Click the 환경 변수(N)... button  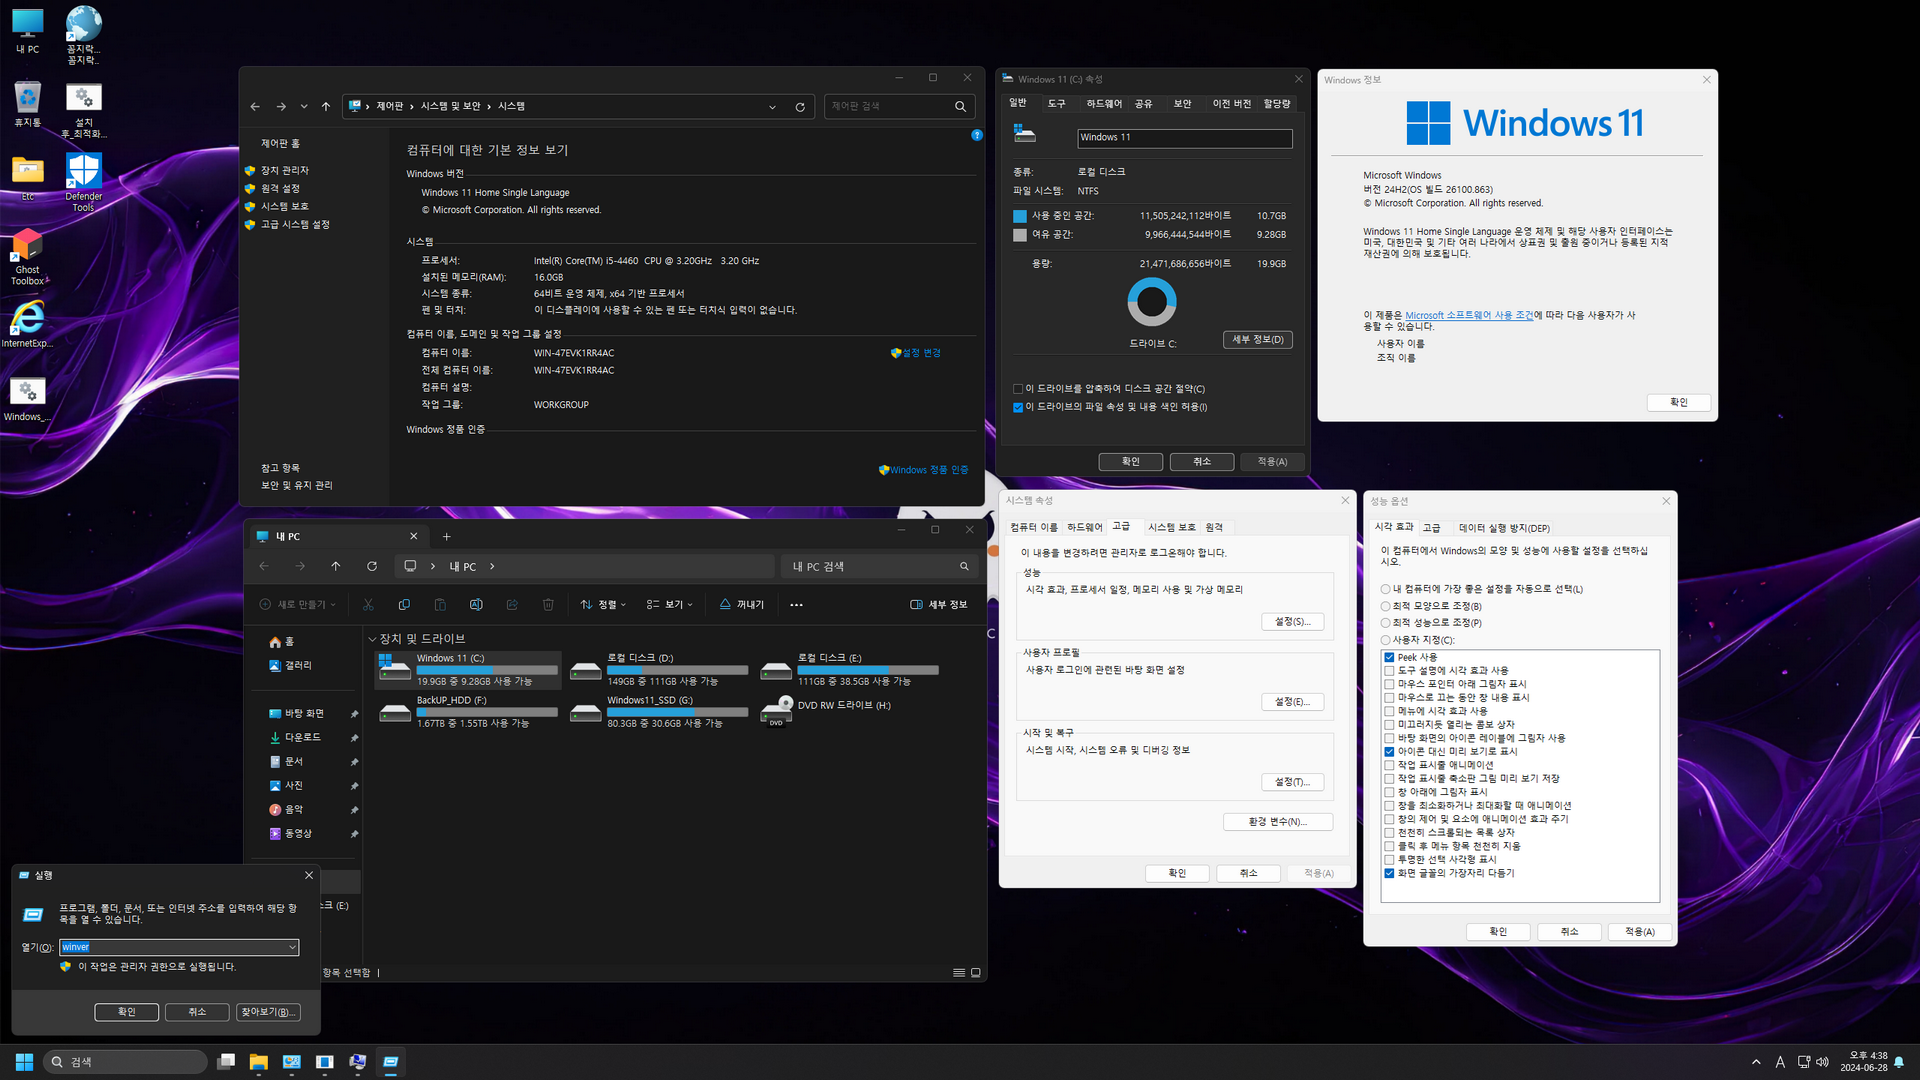pos(1277,822)
